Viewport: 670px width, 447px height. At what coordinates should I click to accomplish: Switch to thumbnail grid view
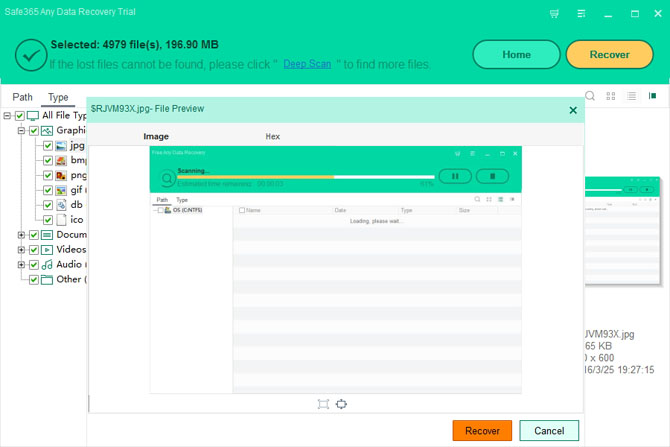tap(611, 96)
